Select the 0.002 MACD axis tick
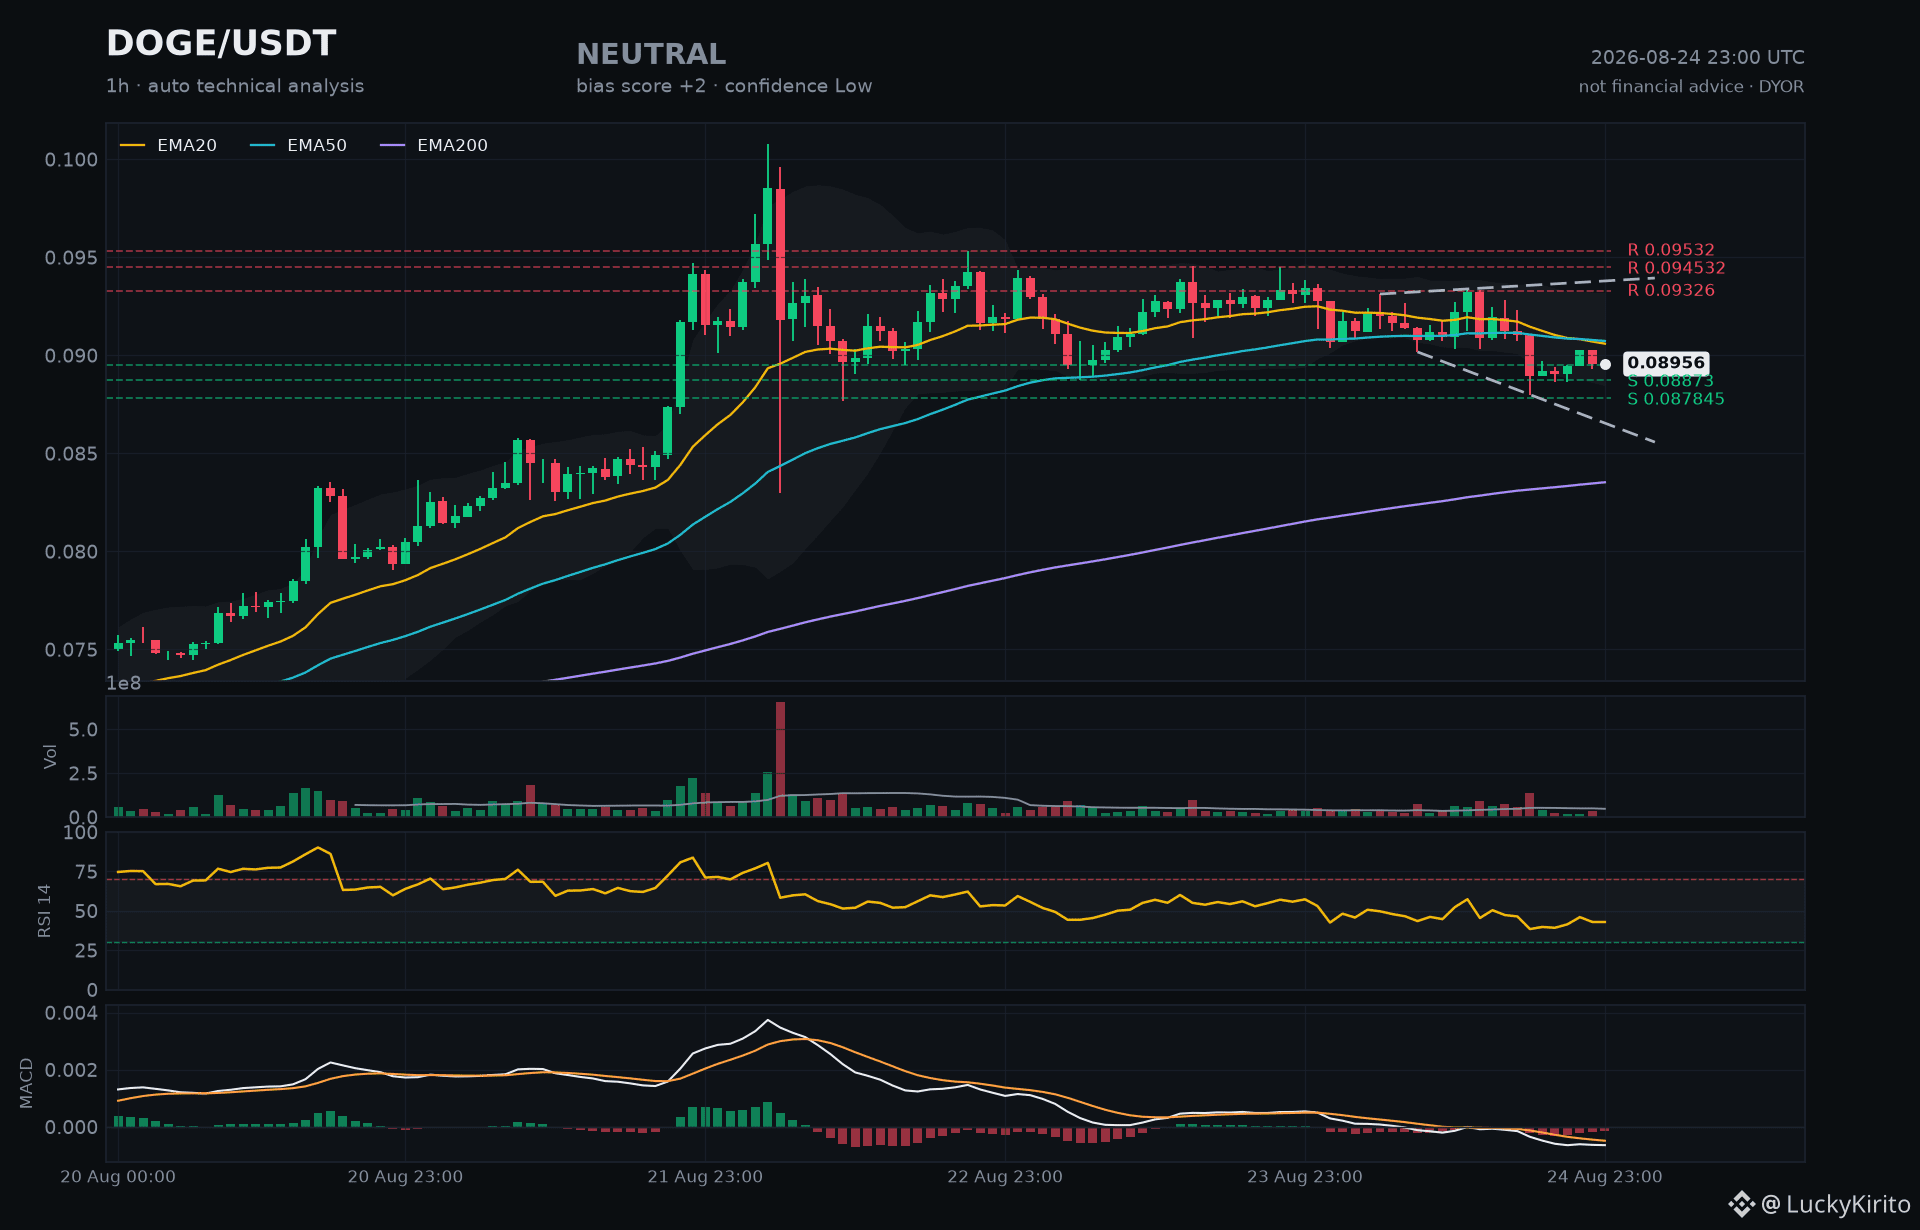The image size is (1920, 1230). click(x=72, y=1071)
